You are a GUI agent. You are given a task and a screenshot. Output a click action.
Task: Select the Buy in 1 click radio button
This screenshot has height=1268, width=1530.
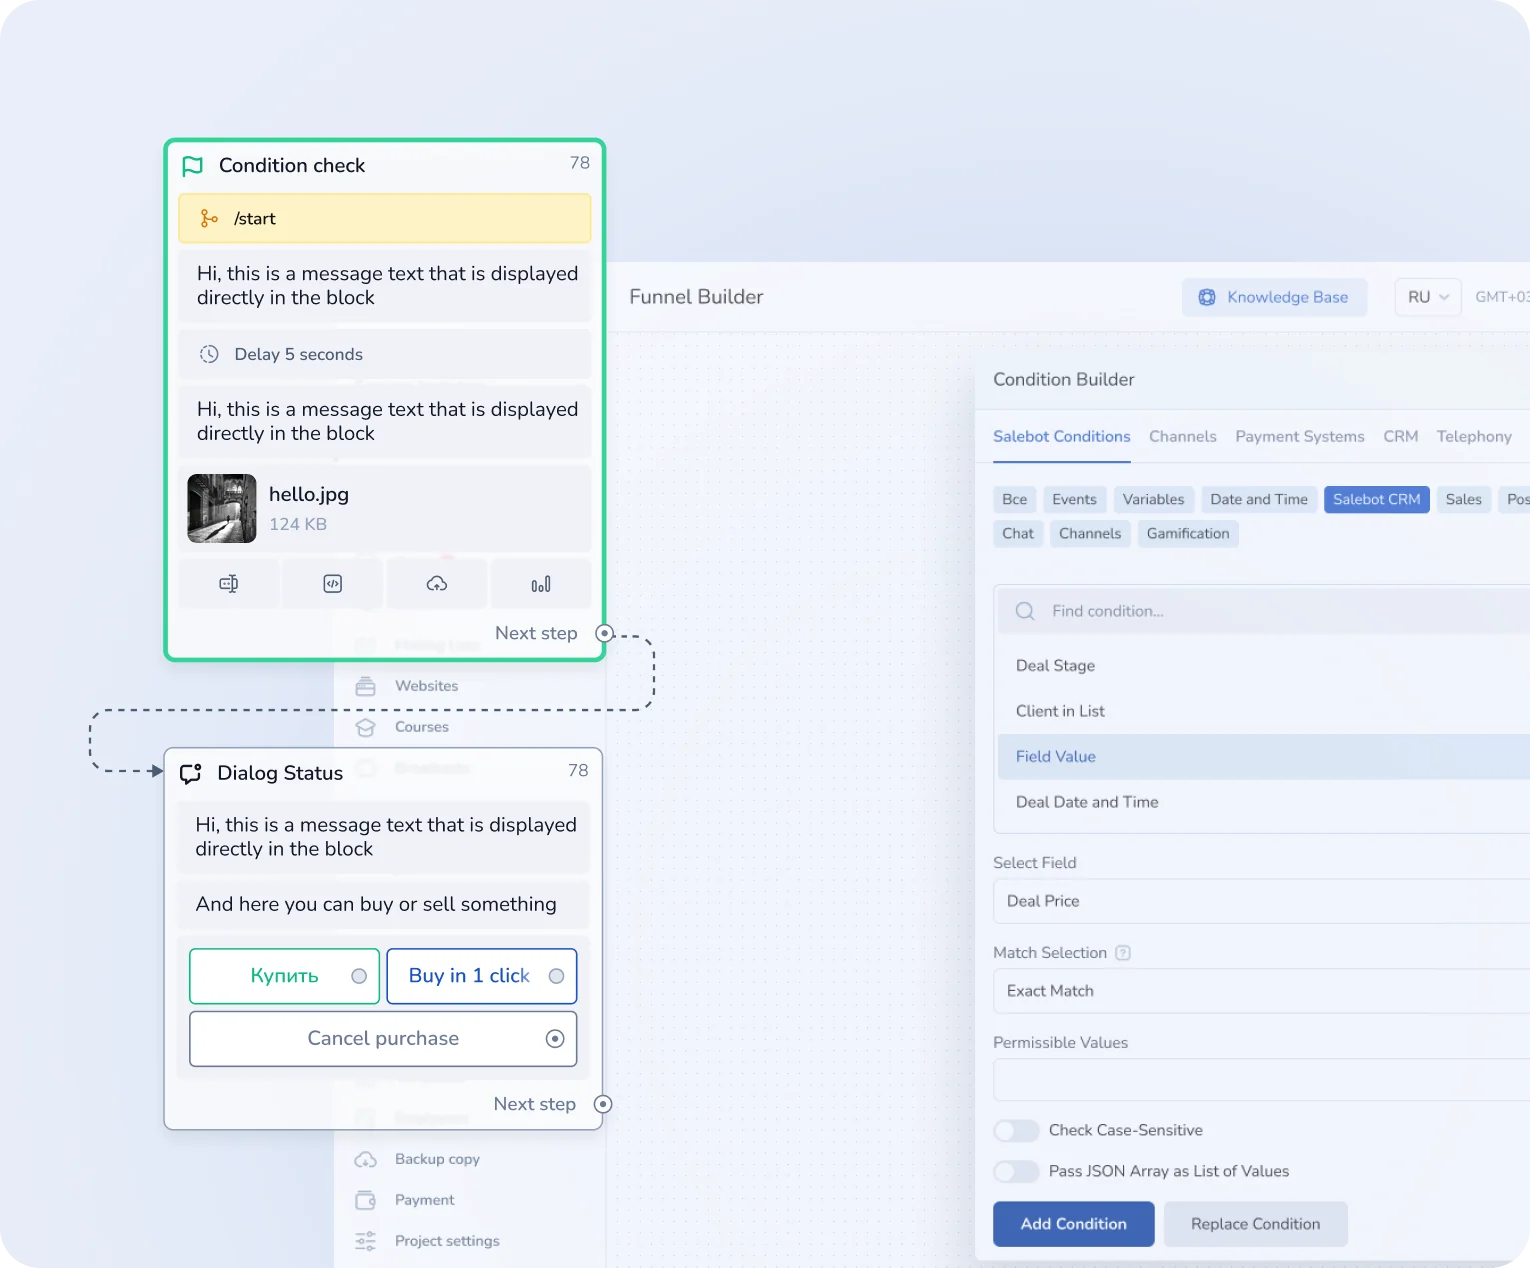[x=555, y=976]
